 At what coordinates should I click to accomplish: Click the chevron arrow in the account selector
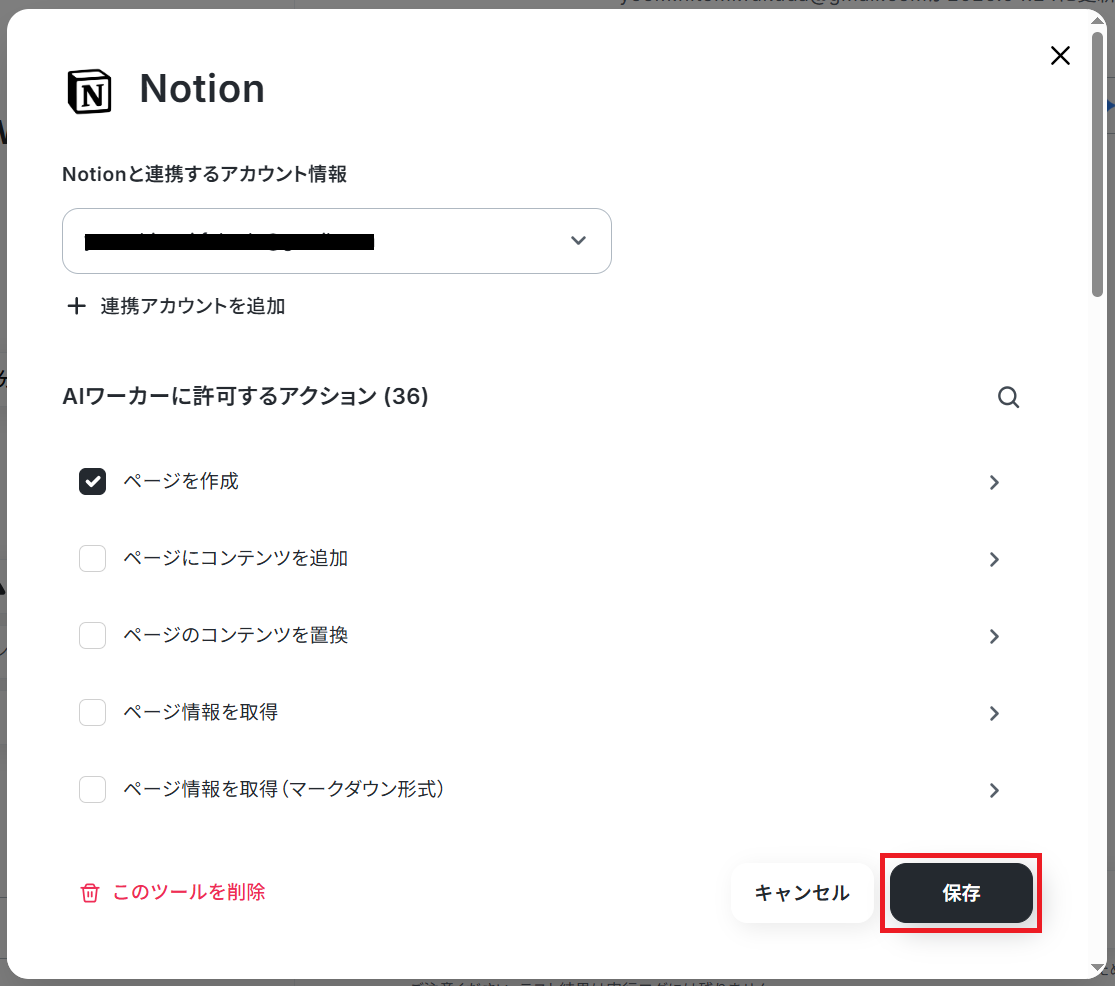pyautogui.click(x=578, y=241)
